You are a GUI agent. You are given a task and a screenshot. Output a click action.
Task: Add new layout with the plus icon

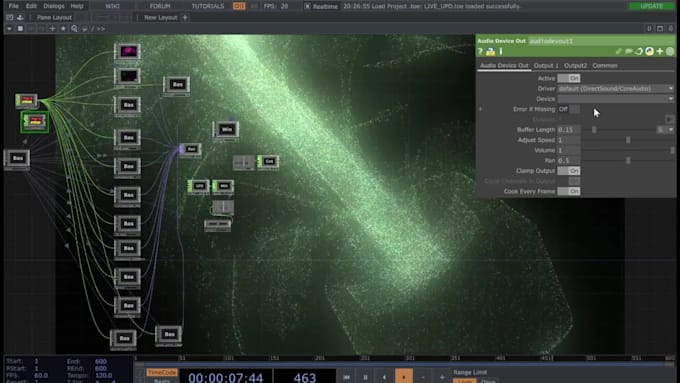coord(185,17)
